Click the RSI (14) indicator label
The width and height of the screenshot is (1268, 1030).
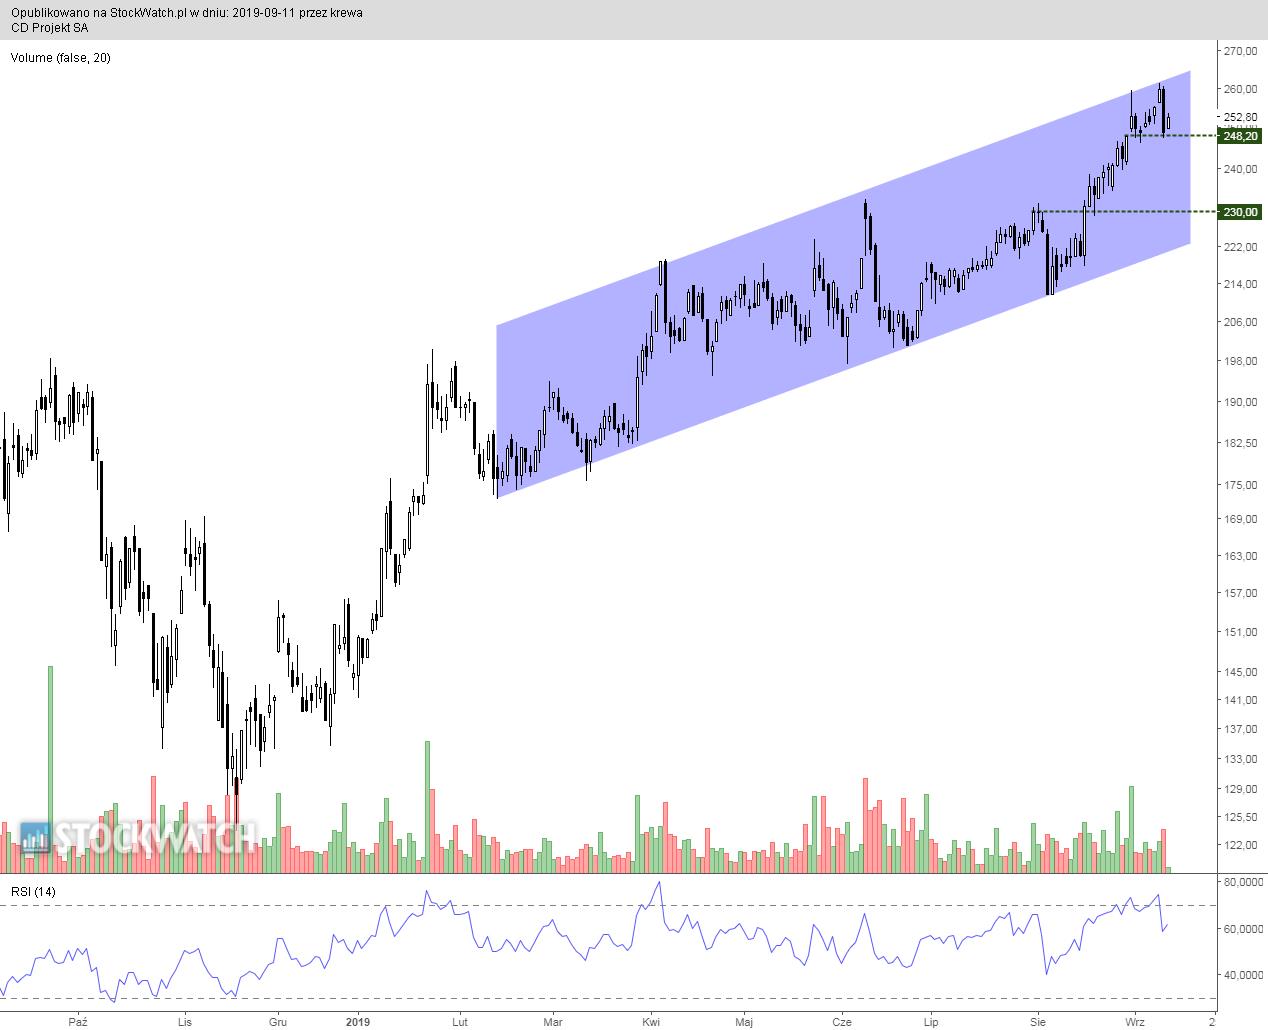point(34,891)
